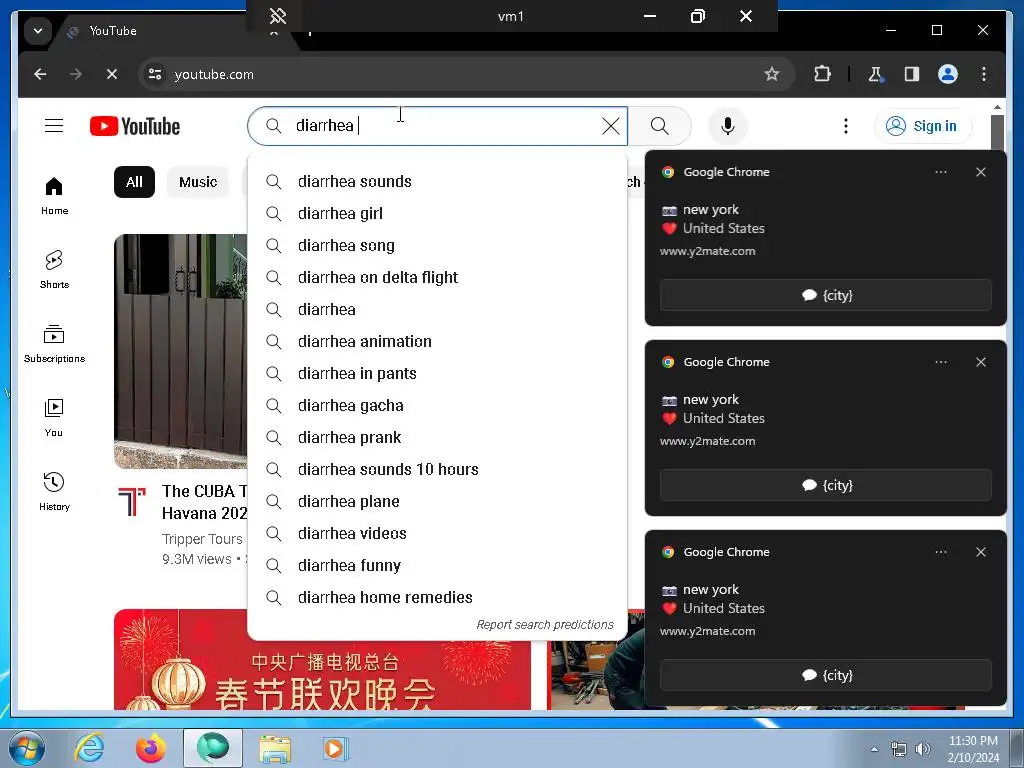1024x768 pixels.
Task: Toggle Chrome side panel
Action: click(912, 74)
